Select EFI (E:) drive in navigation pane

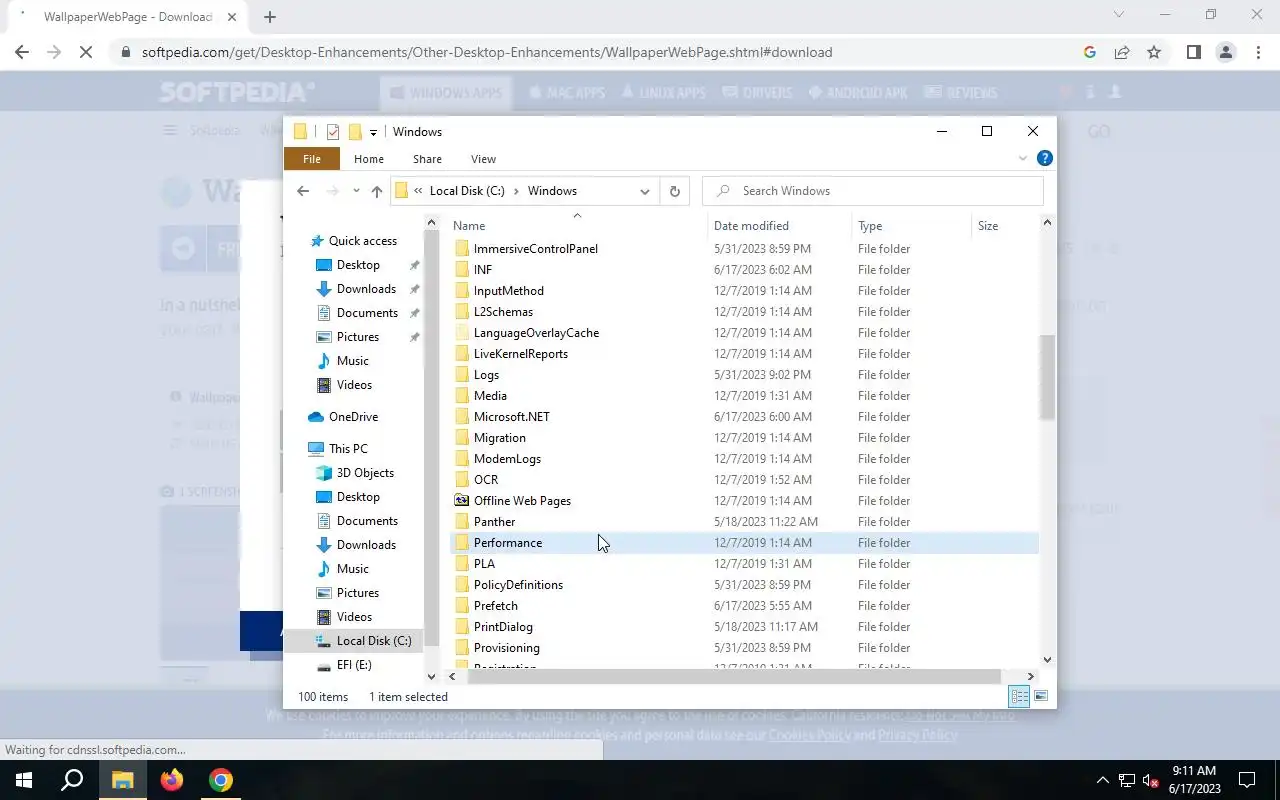(x=353, y=665)
